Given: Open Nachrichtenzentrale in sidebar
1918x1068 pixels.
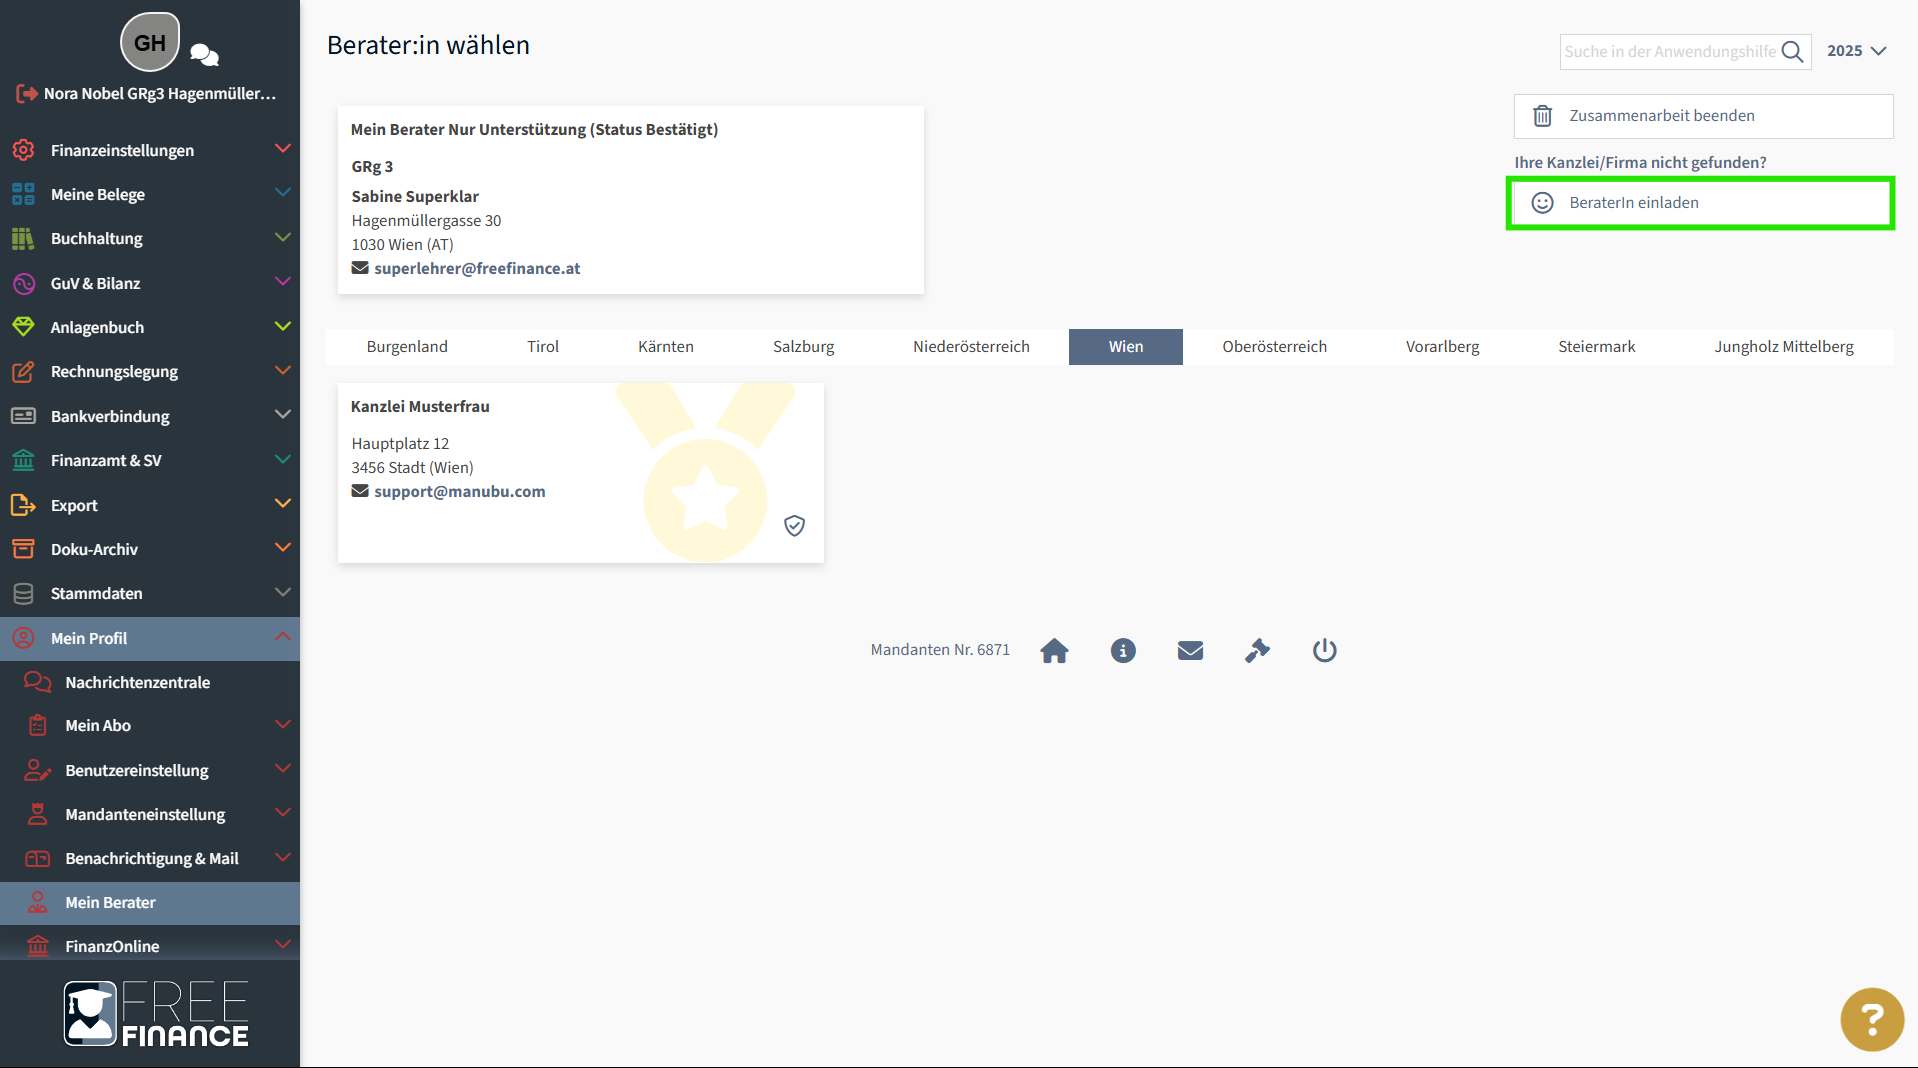Looking at the screenshot, I should click(x=138, y=682).
